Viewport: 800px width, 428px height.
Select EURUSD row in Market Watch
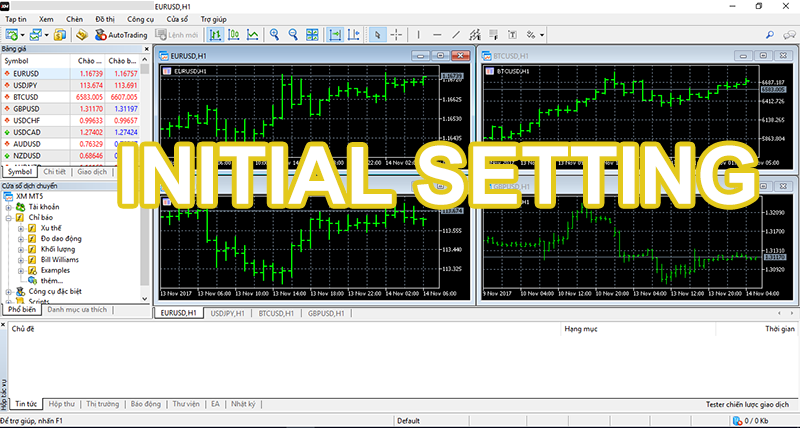(x=70, y=73)
